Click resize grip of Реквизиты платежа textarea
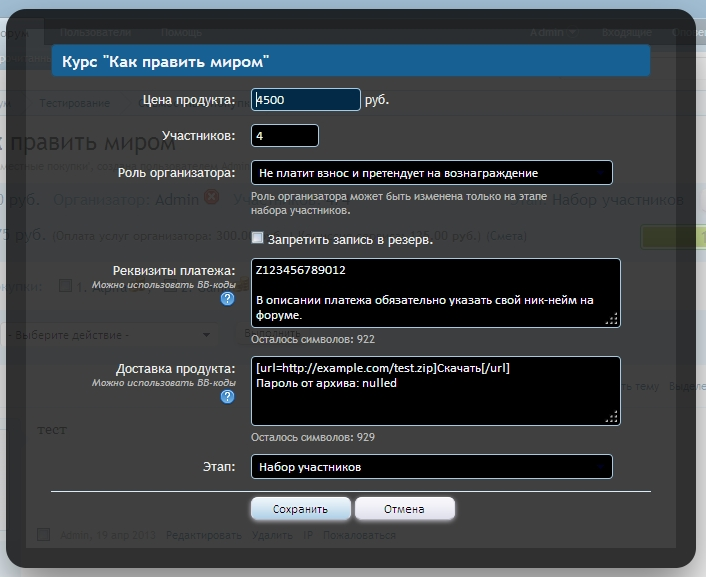The height and width of the screenshot is (577, 706). (613, 320)
